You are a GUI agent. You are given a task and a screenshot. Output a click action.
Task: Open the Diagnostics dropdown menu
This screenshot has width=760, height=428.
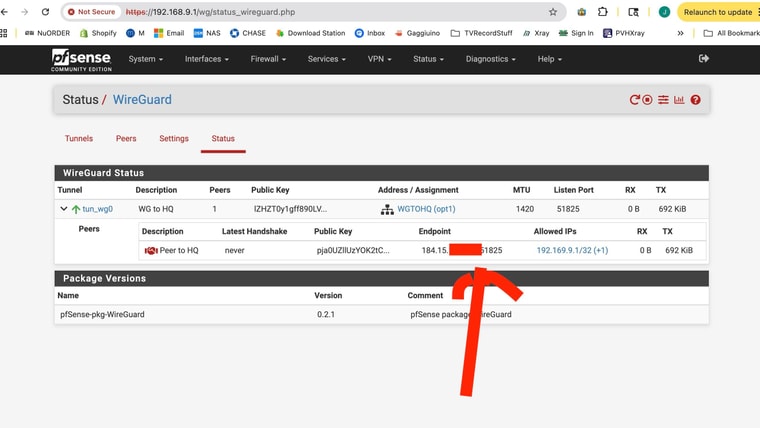[491, 59]
